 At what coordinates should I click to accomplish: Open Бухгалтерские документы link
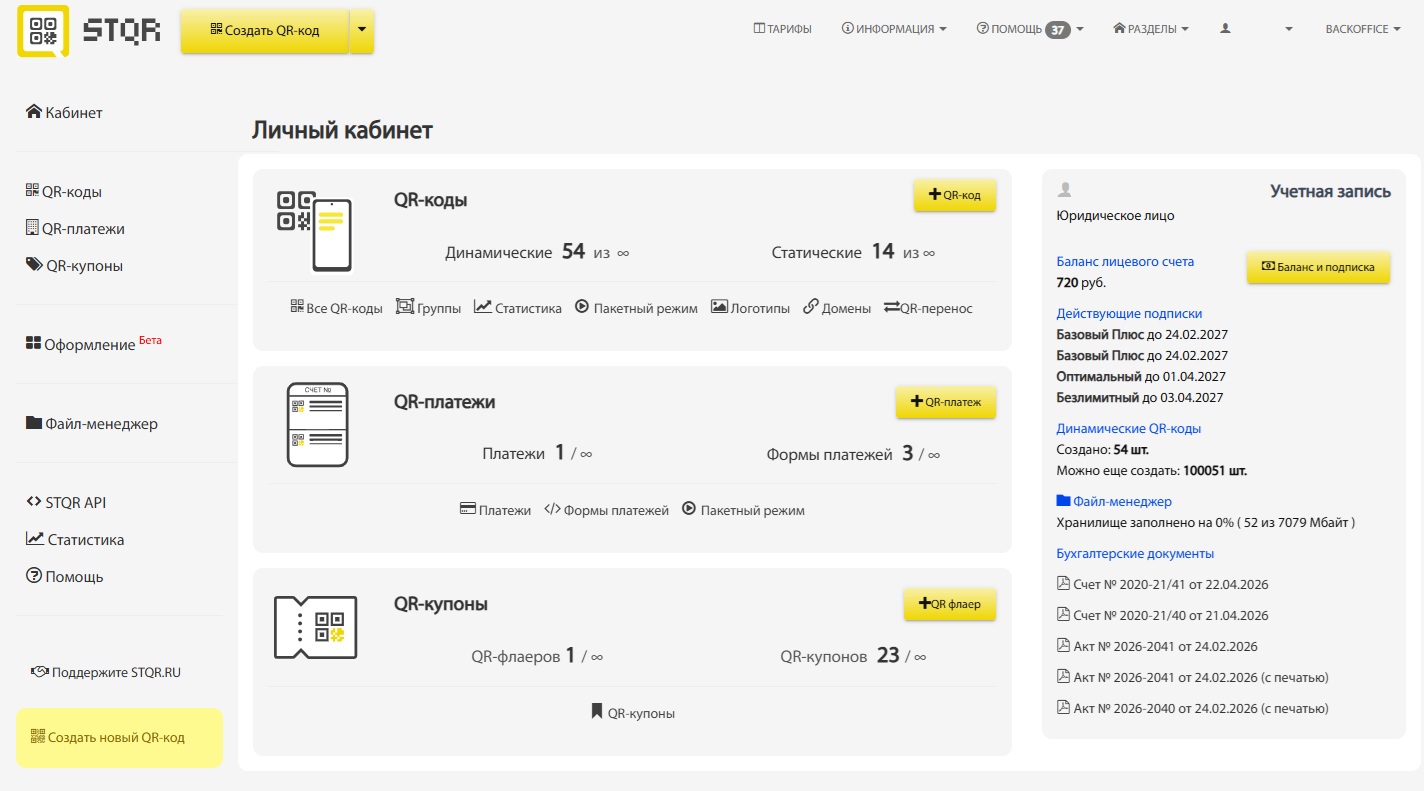(x=1135, y=553)
